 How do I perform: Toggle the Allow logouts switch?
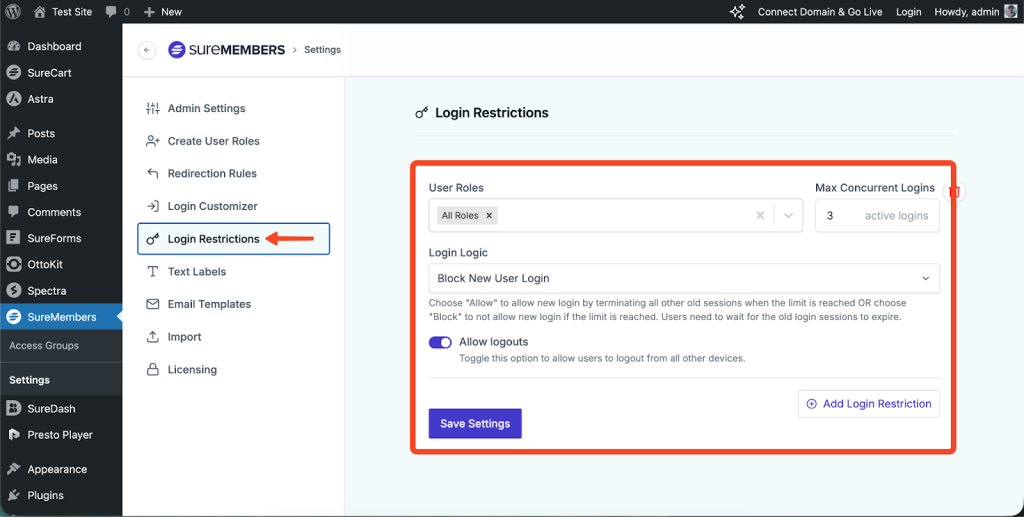pyautogui.click(x=440, y=342)
